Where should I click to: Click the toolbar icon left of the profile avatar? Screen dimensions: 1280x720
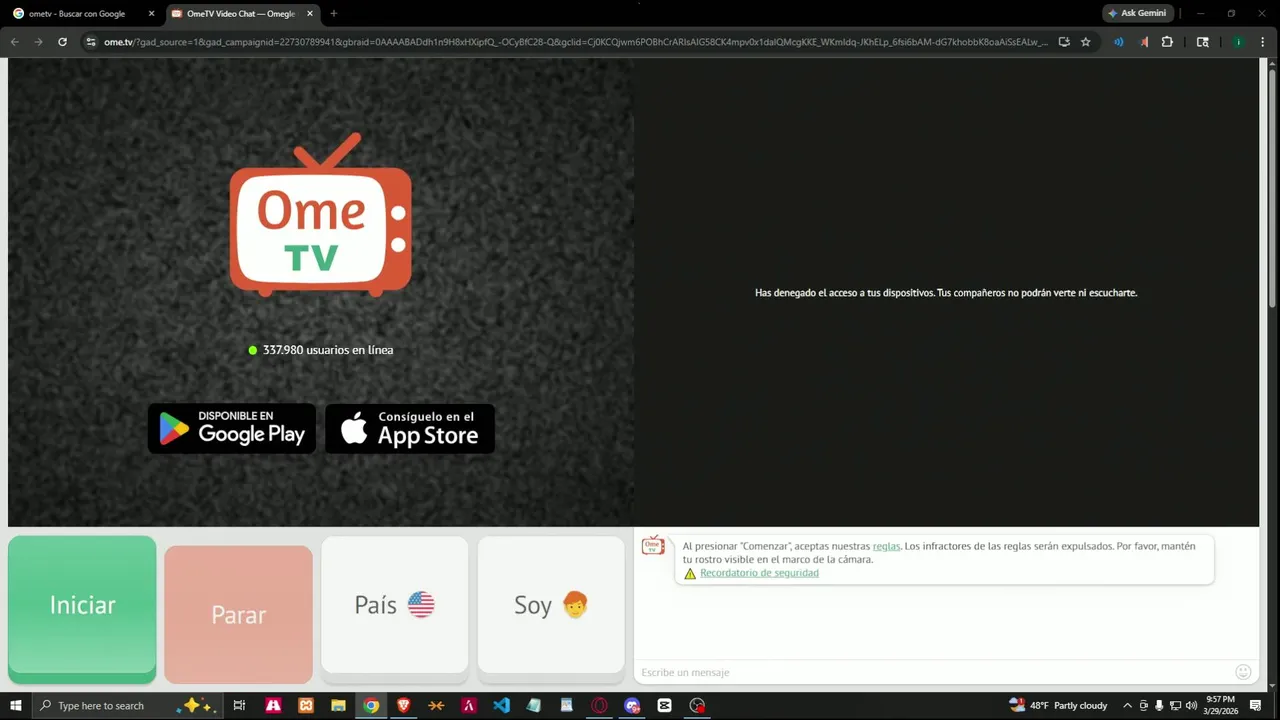tap(1203, 42)
